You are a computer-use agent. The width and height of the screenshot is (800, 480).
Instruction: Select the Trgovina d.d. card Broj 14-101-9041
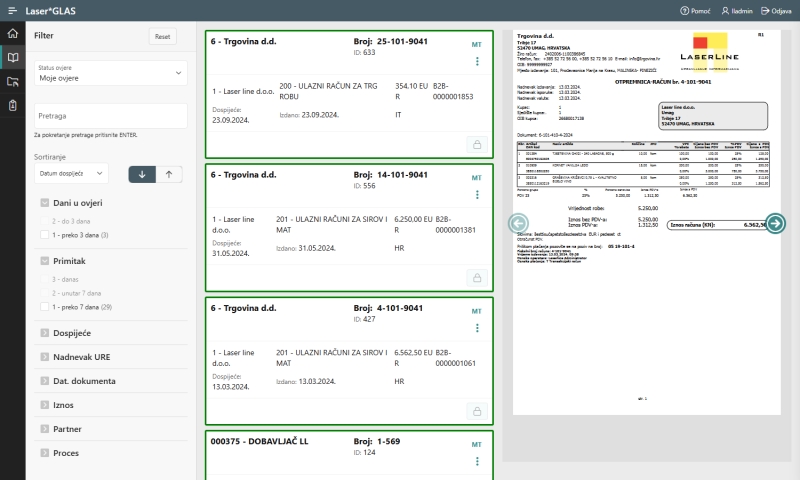pos(349,228)
